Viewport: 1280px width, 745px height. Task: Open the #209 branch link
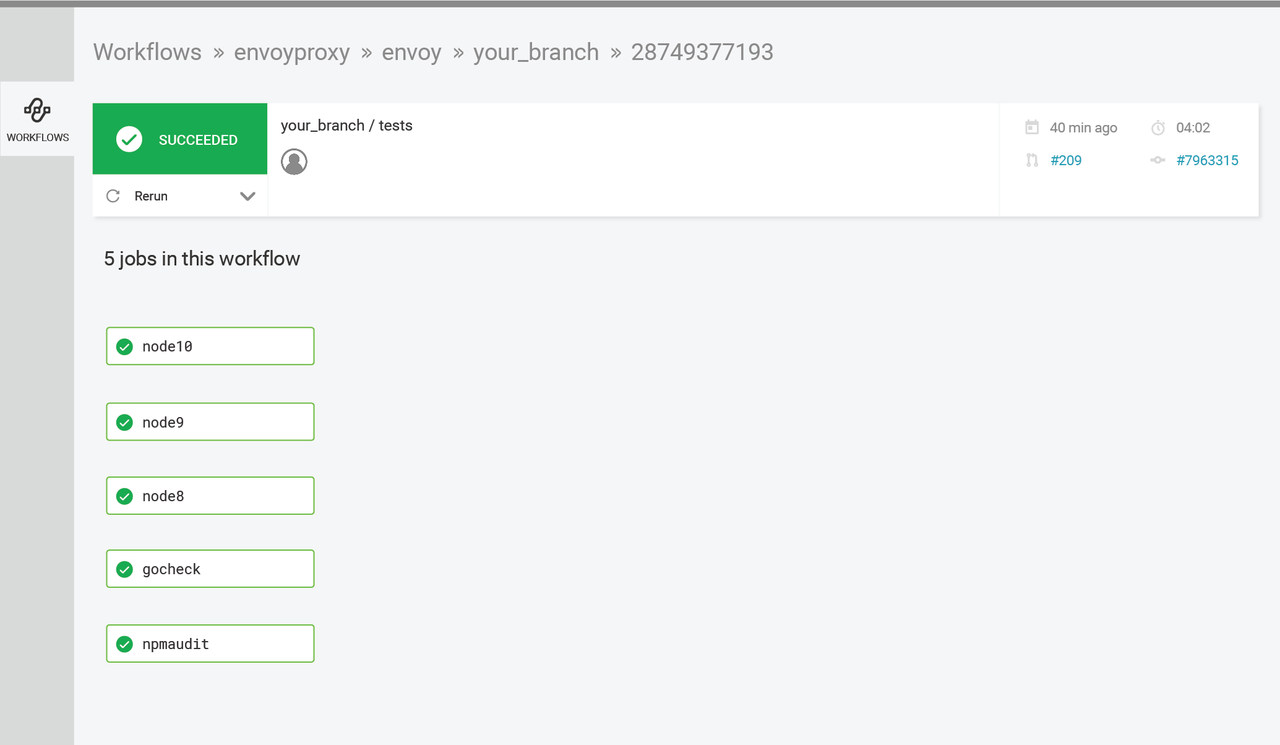[x=1068, y=160]
